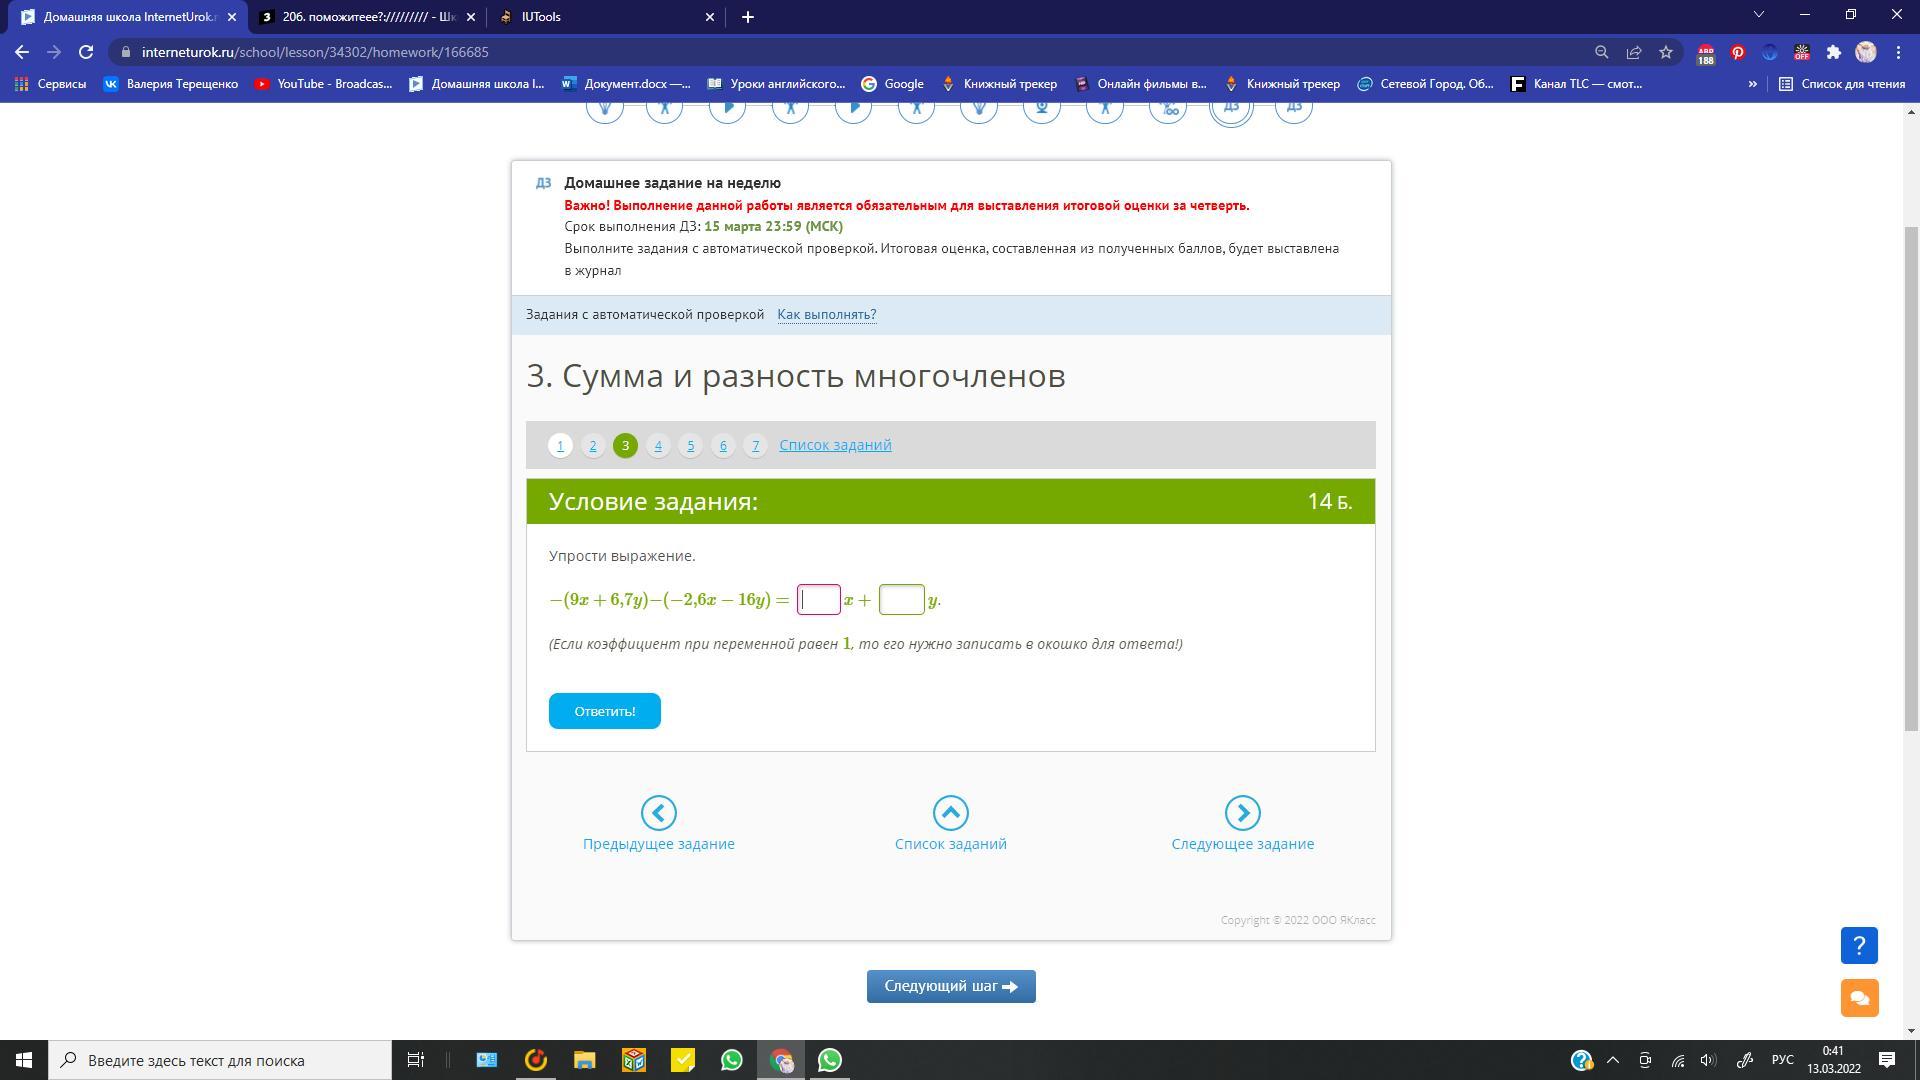Switch to the '206. поможитеее' tab
The image size is (1920, 1080).
[x=365, y=17]
